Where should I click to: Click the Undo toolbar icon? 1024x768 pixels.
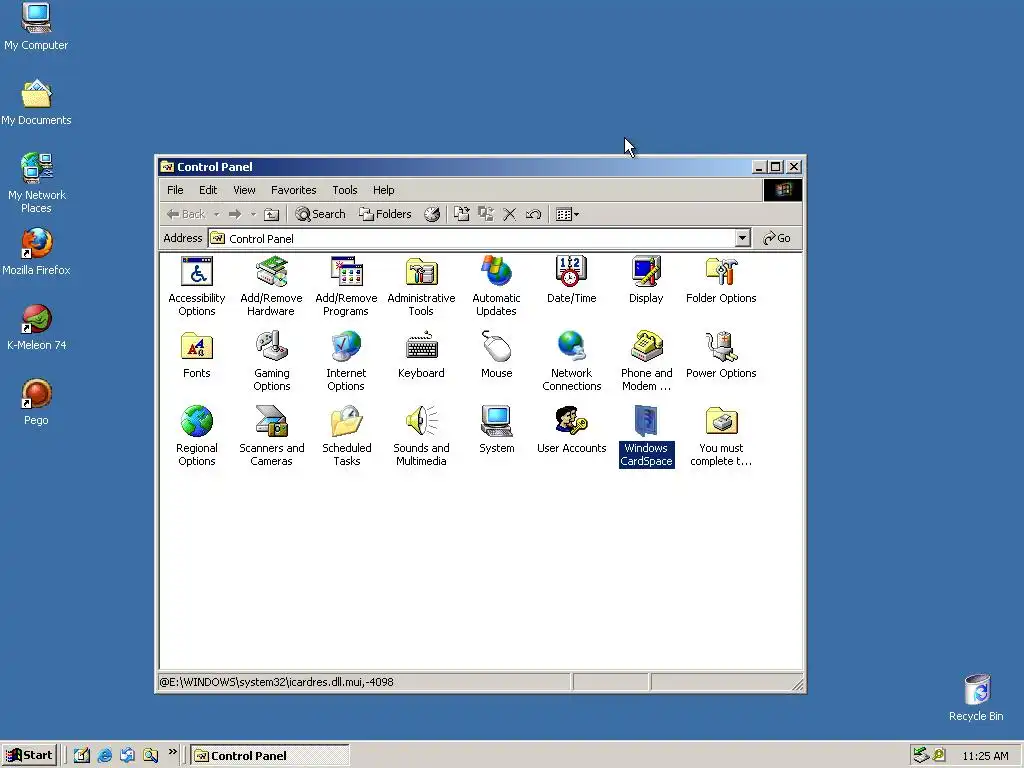point(534,214)
